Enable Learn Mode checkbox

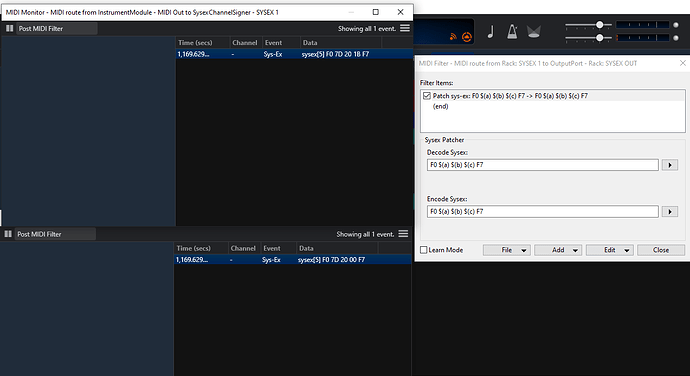coord(424,250)
